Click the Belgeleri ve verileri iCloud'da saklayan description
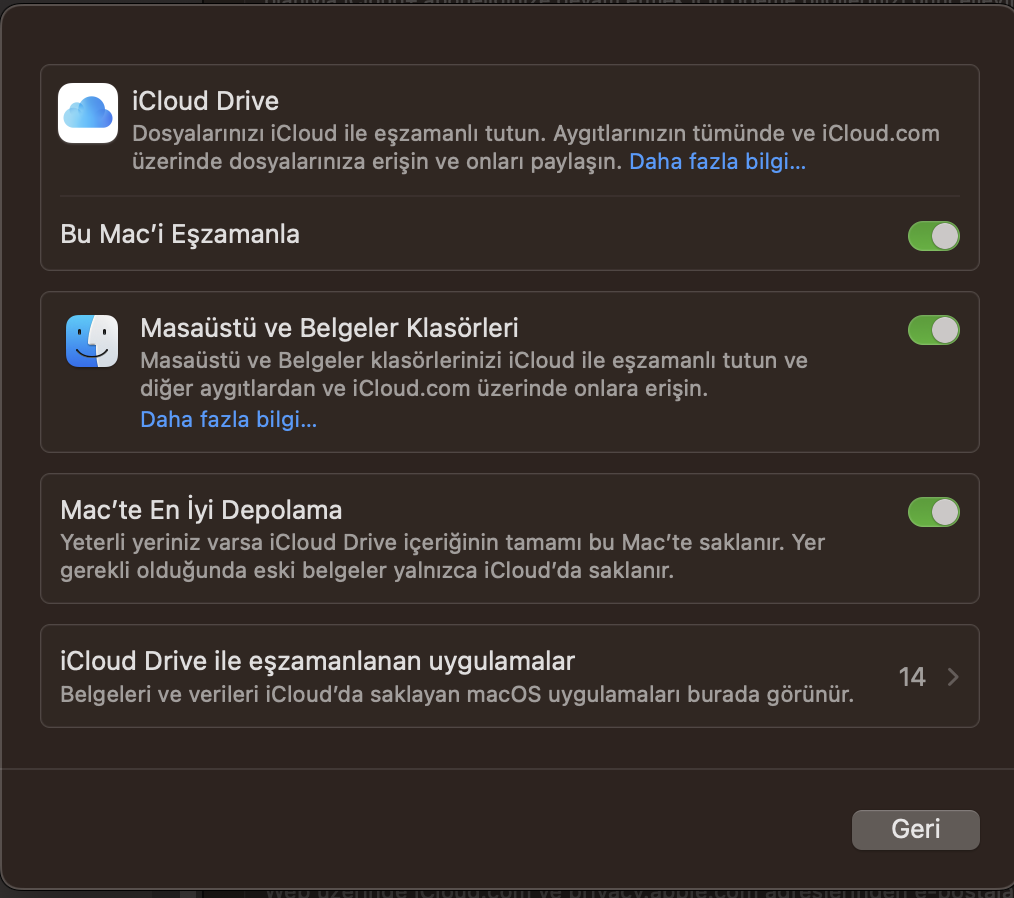This screenshot has height=898, width=1014. point(457,694)
